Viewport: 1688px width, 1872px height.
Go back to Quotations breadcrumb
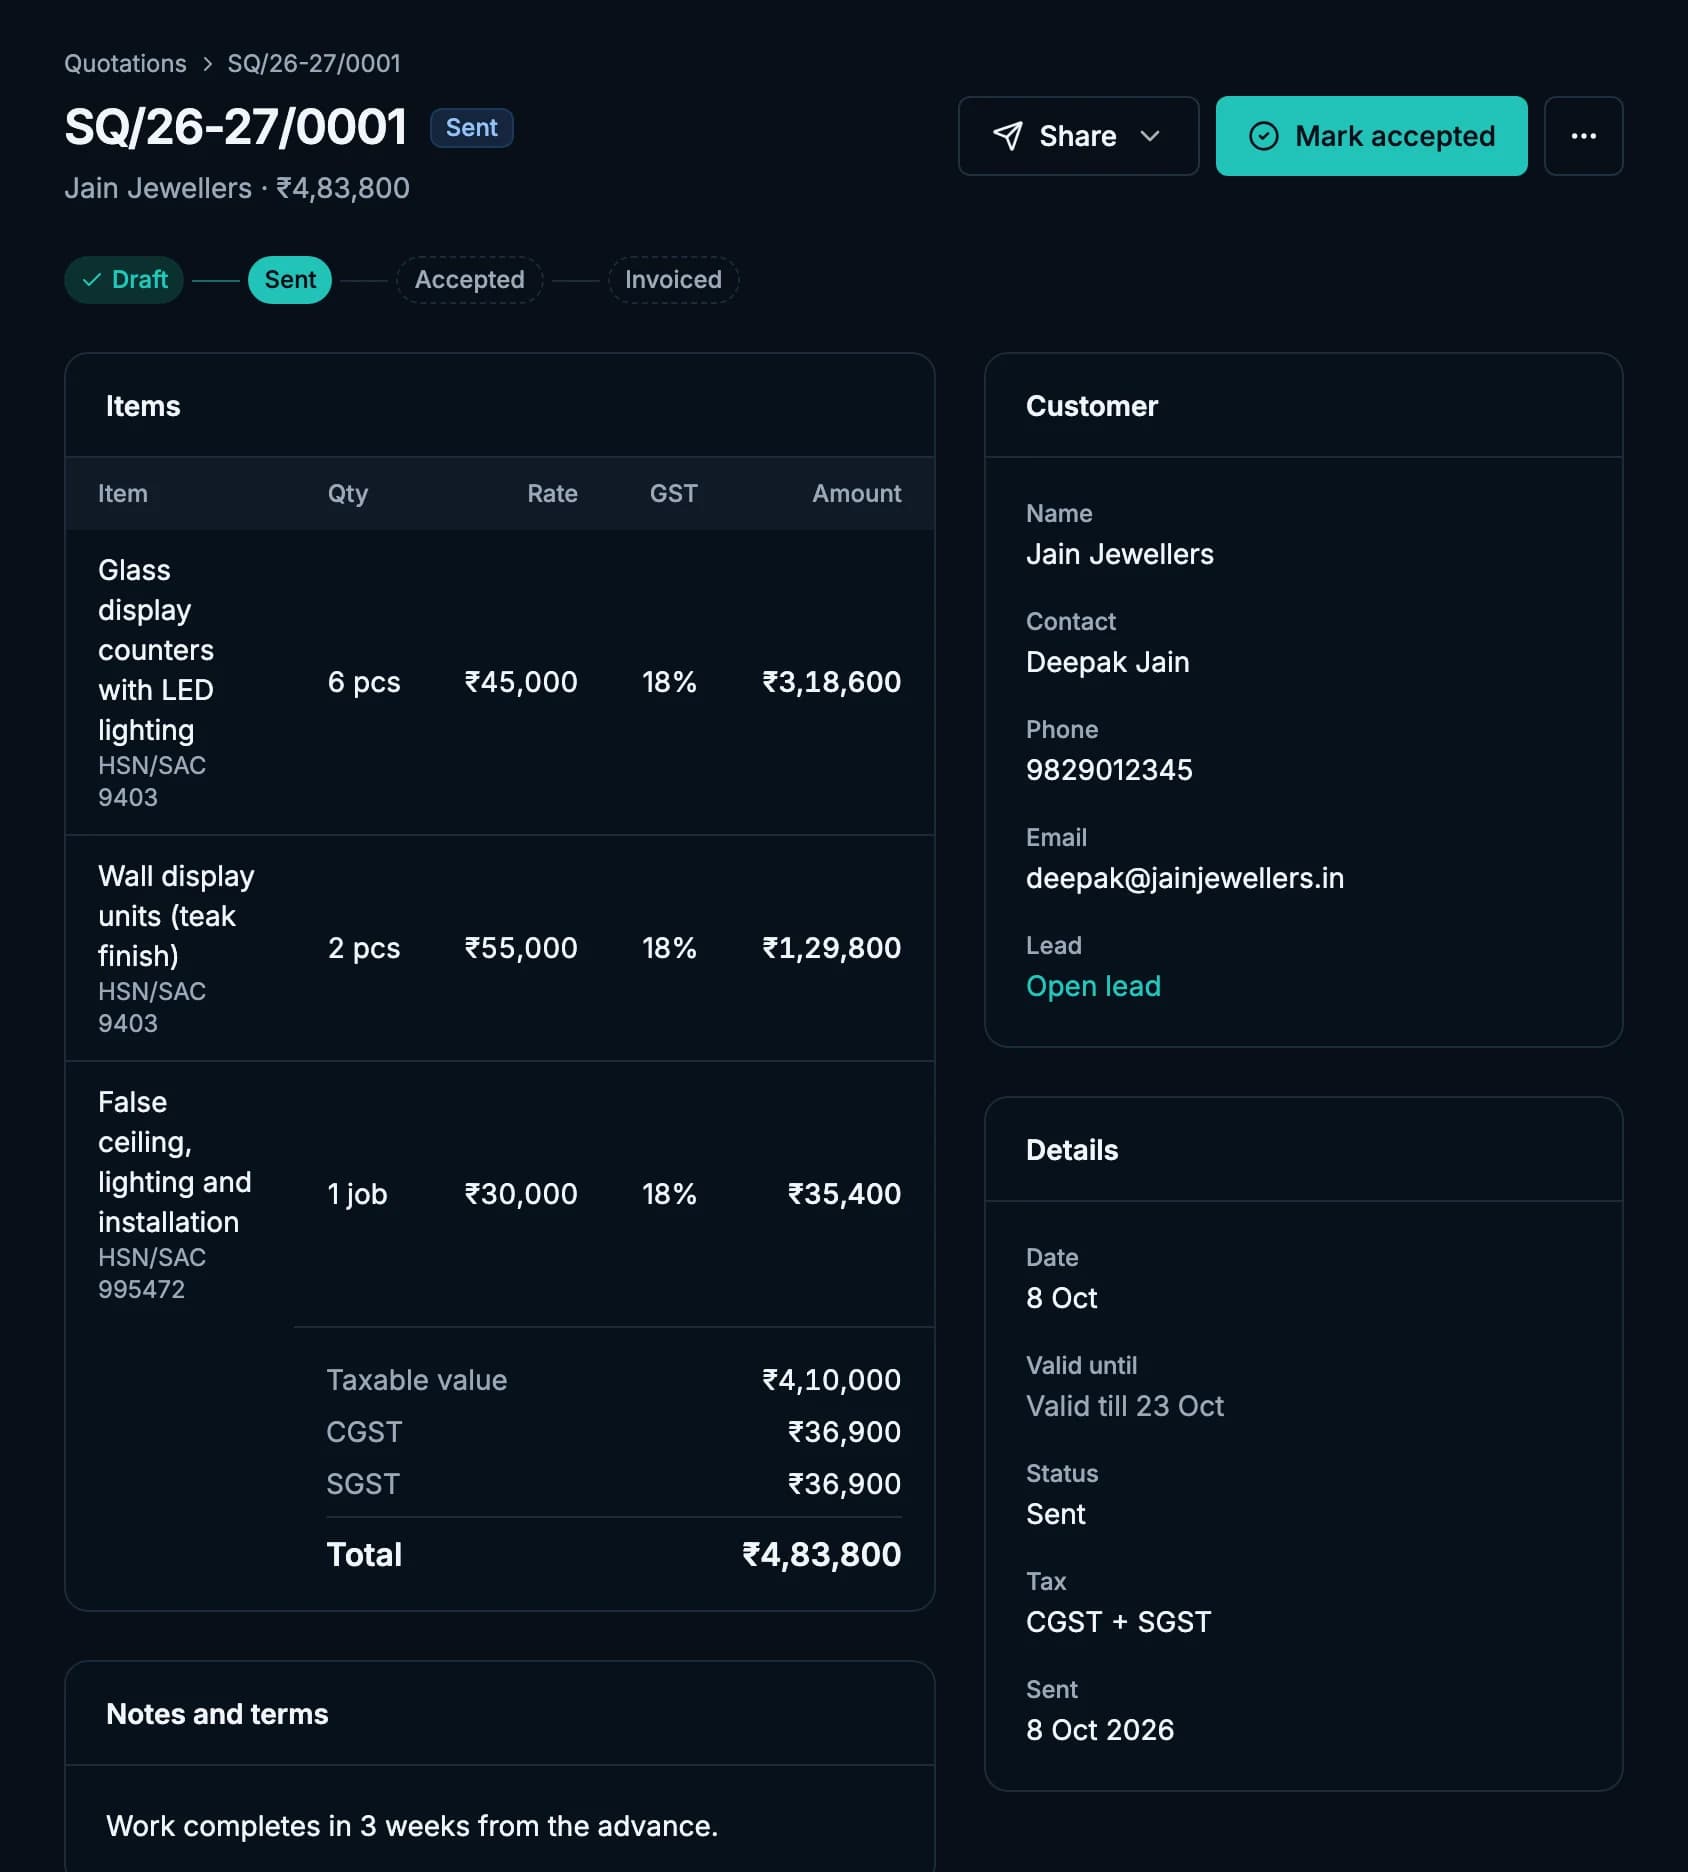pos(125,64)
